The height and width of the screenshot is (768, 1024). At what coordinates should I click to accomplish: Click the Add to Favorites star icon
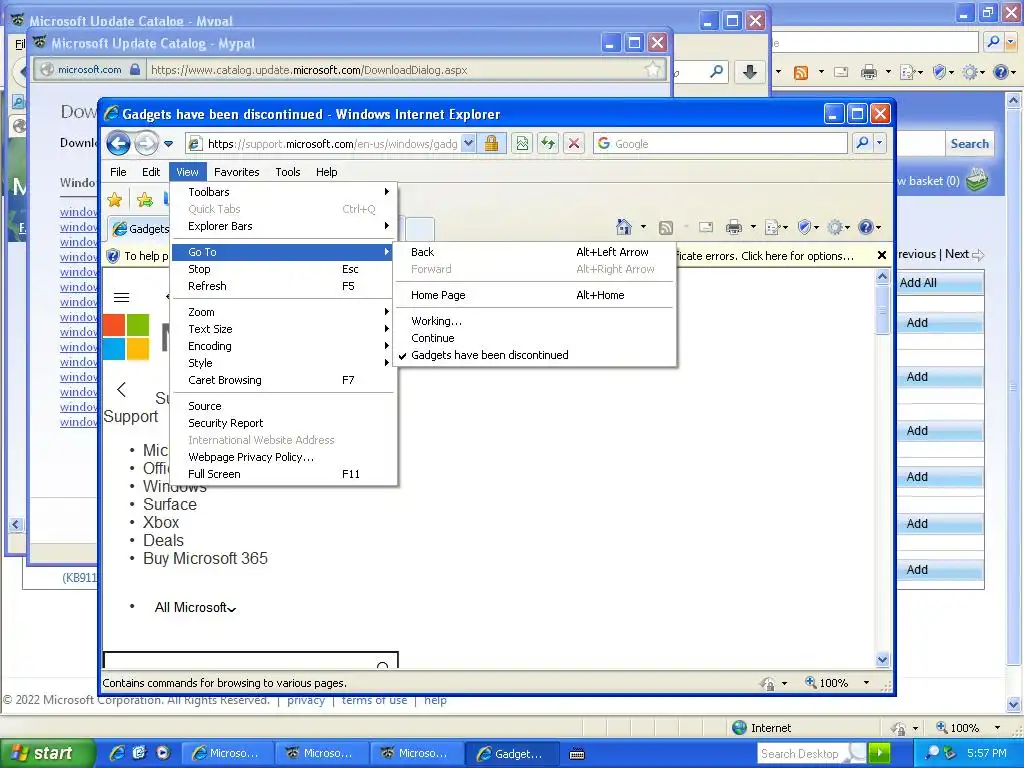[145, 200]
